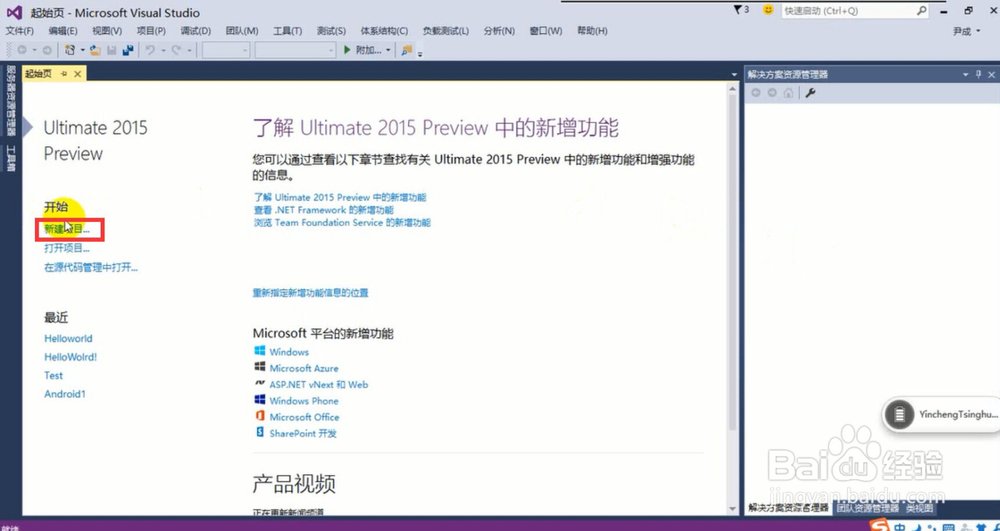Open the redo history dropdown arrow
1000x531 pixels.
pyautogui.click(x=189, y=50)
